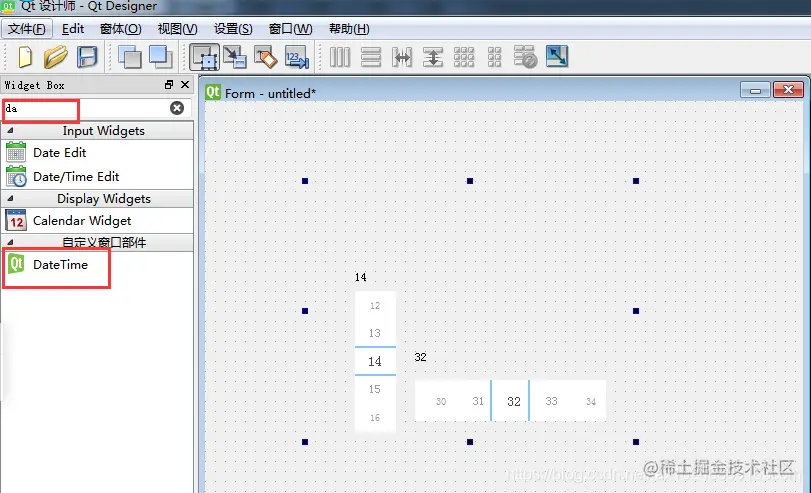Click the Break Layout toolbar icon
Screen dimensions: 811x493
pyautogui.click(x=525, y=57)
